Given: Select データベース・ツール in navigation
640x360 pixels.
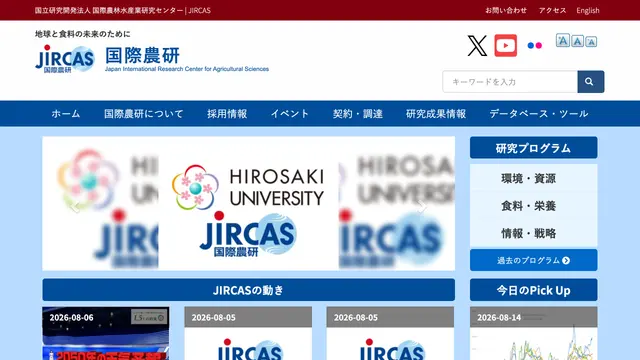Looking at the screenshot, I should [x=539, y=113].
